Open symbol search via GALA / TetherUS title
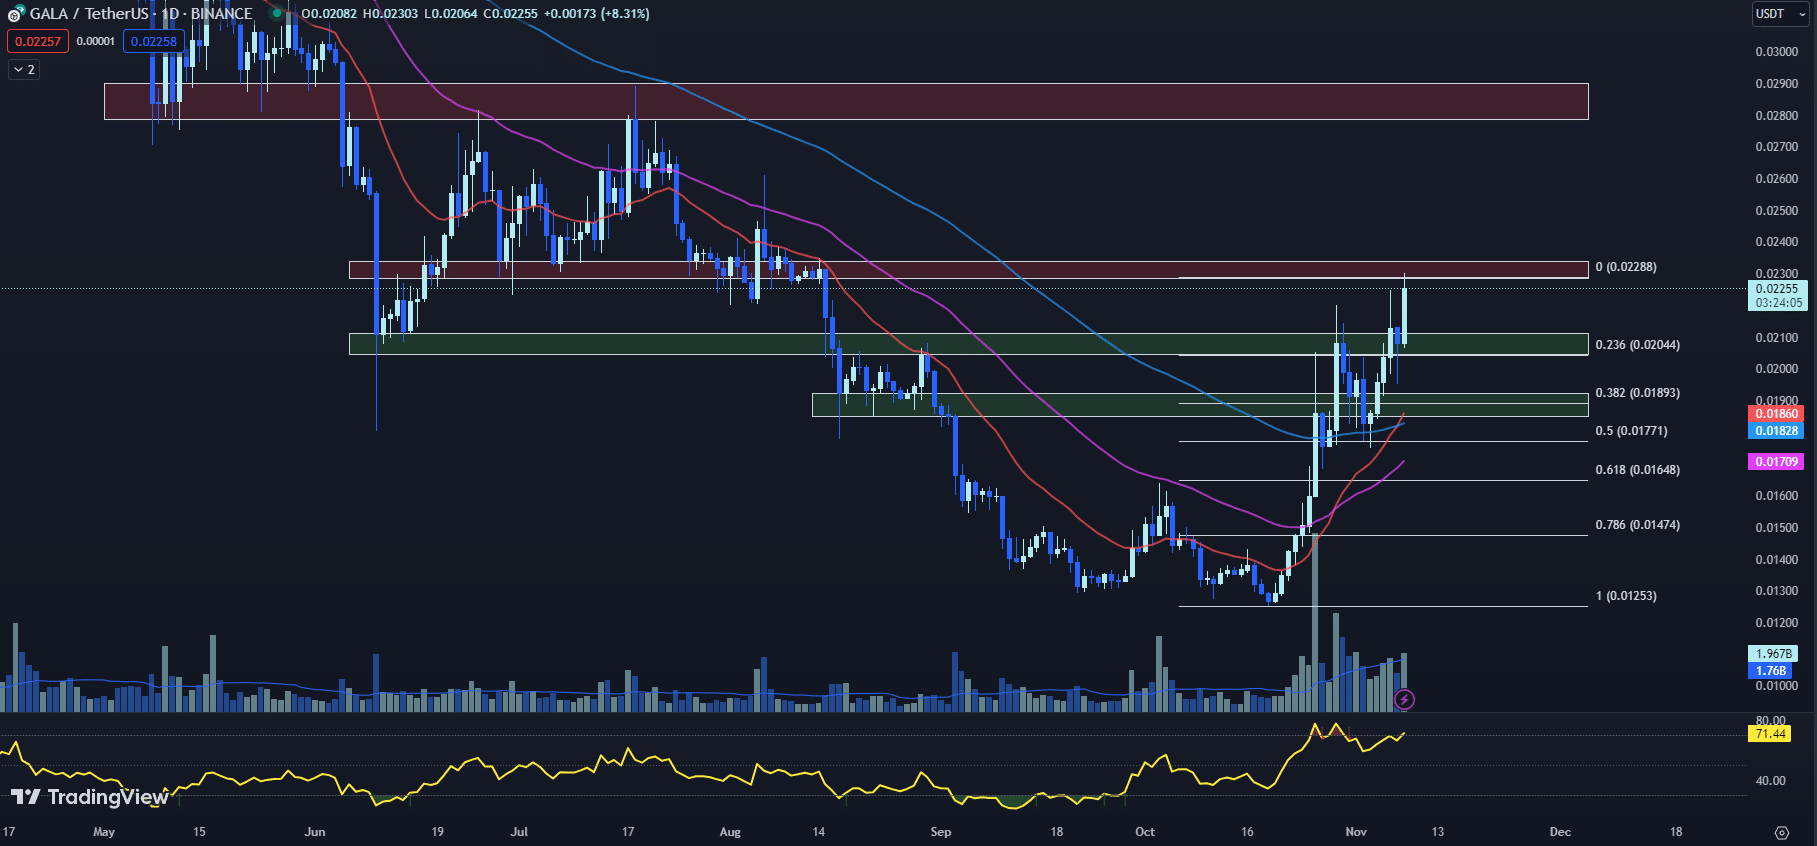Viewport: 1817px width, 846px height. [141, 14]
